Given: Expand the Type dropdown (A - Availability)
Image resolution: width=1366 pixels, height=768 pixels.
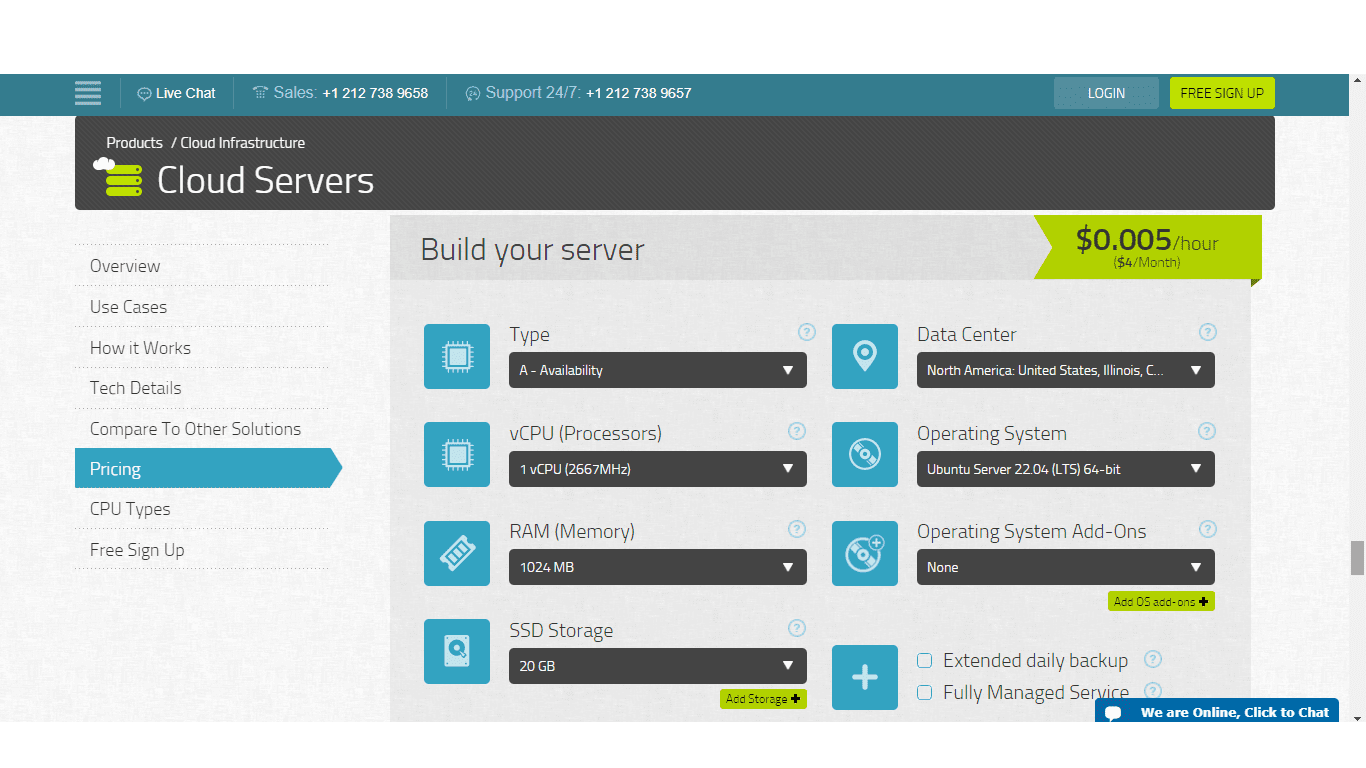Looking at the screenshot, I should click(657, 370).
